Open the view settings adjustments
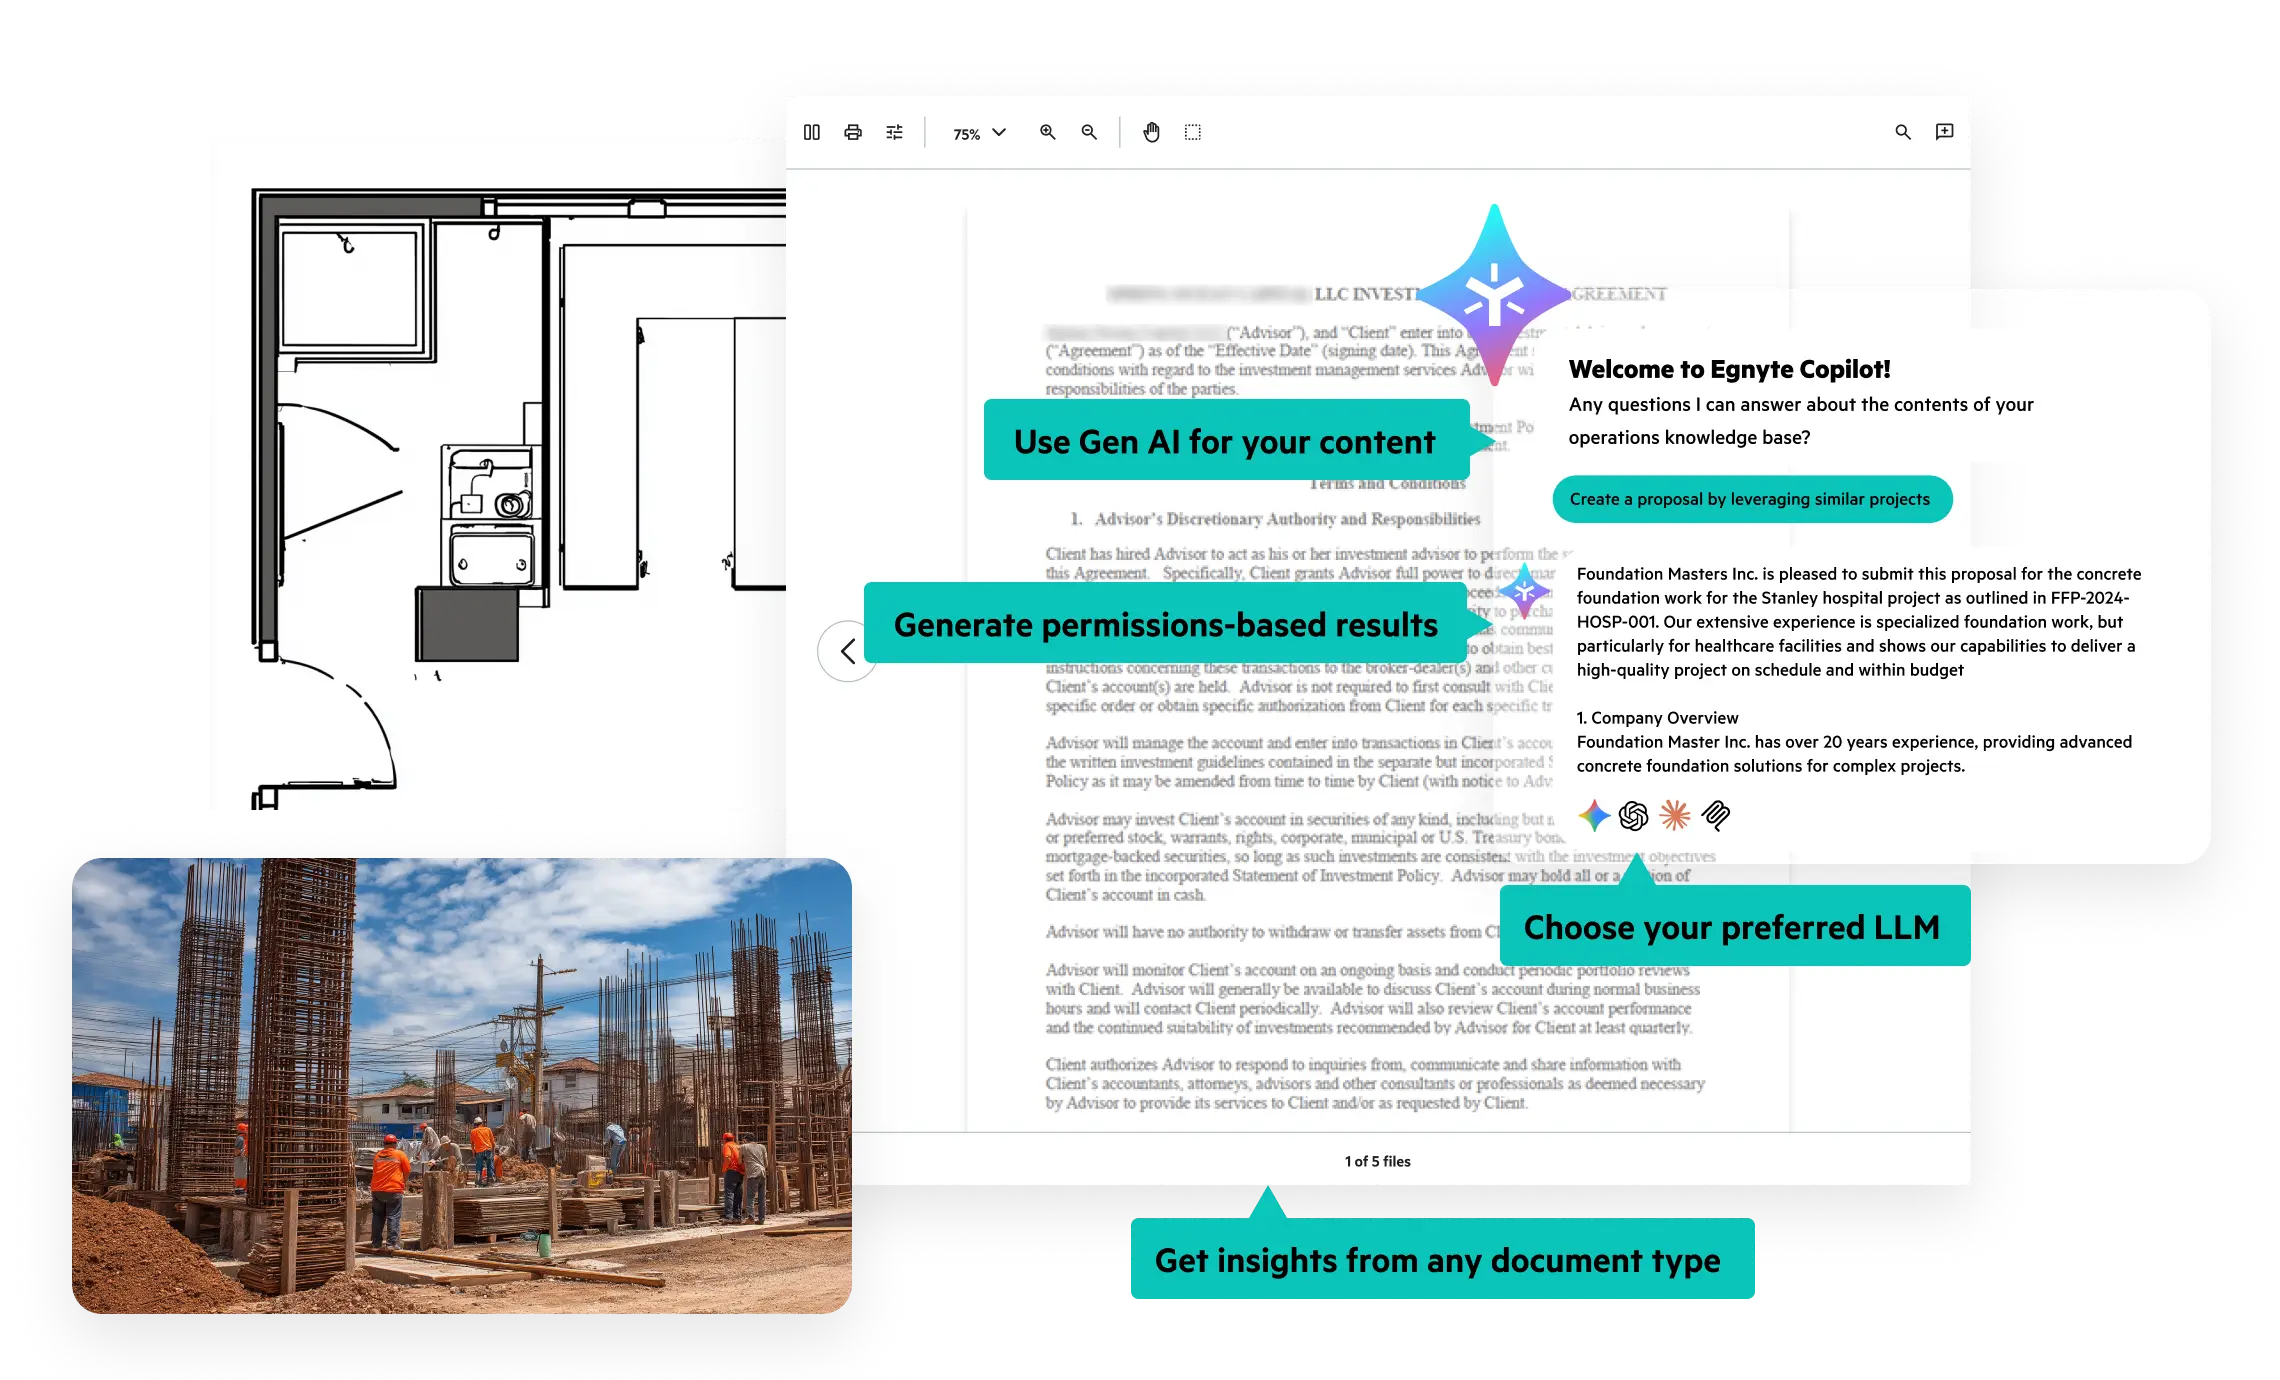This screenshot has width=2280, height=1380. pos(894,131)
